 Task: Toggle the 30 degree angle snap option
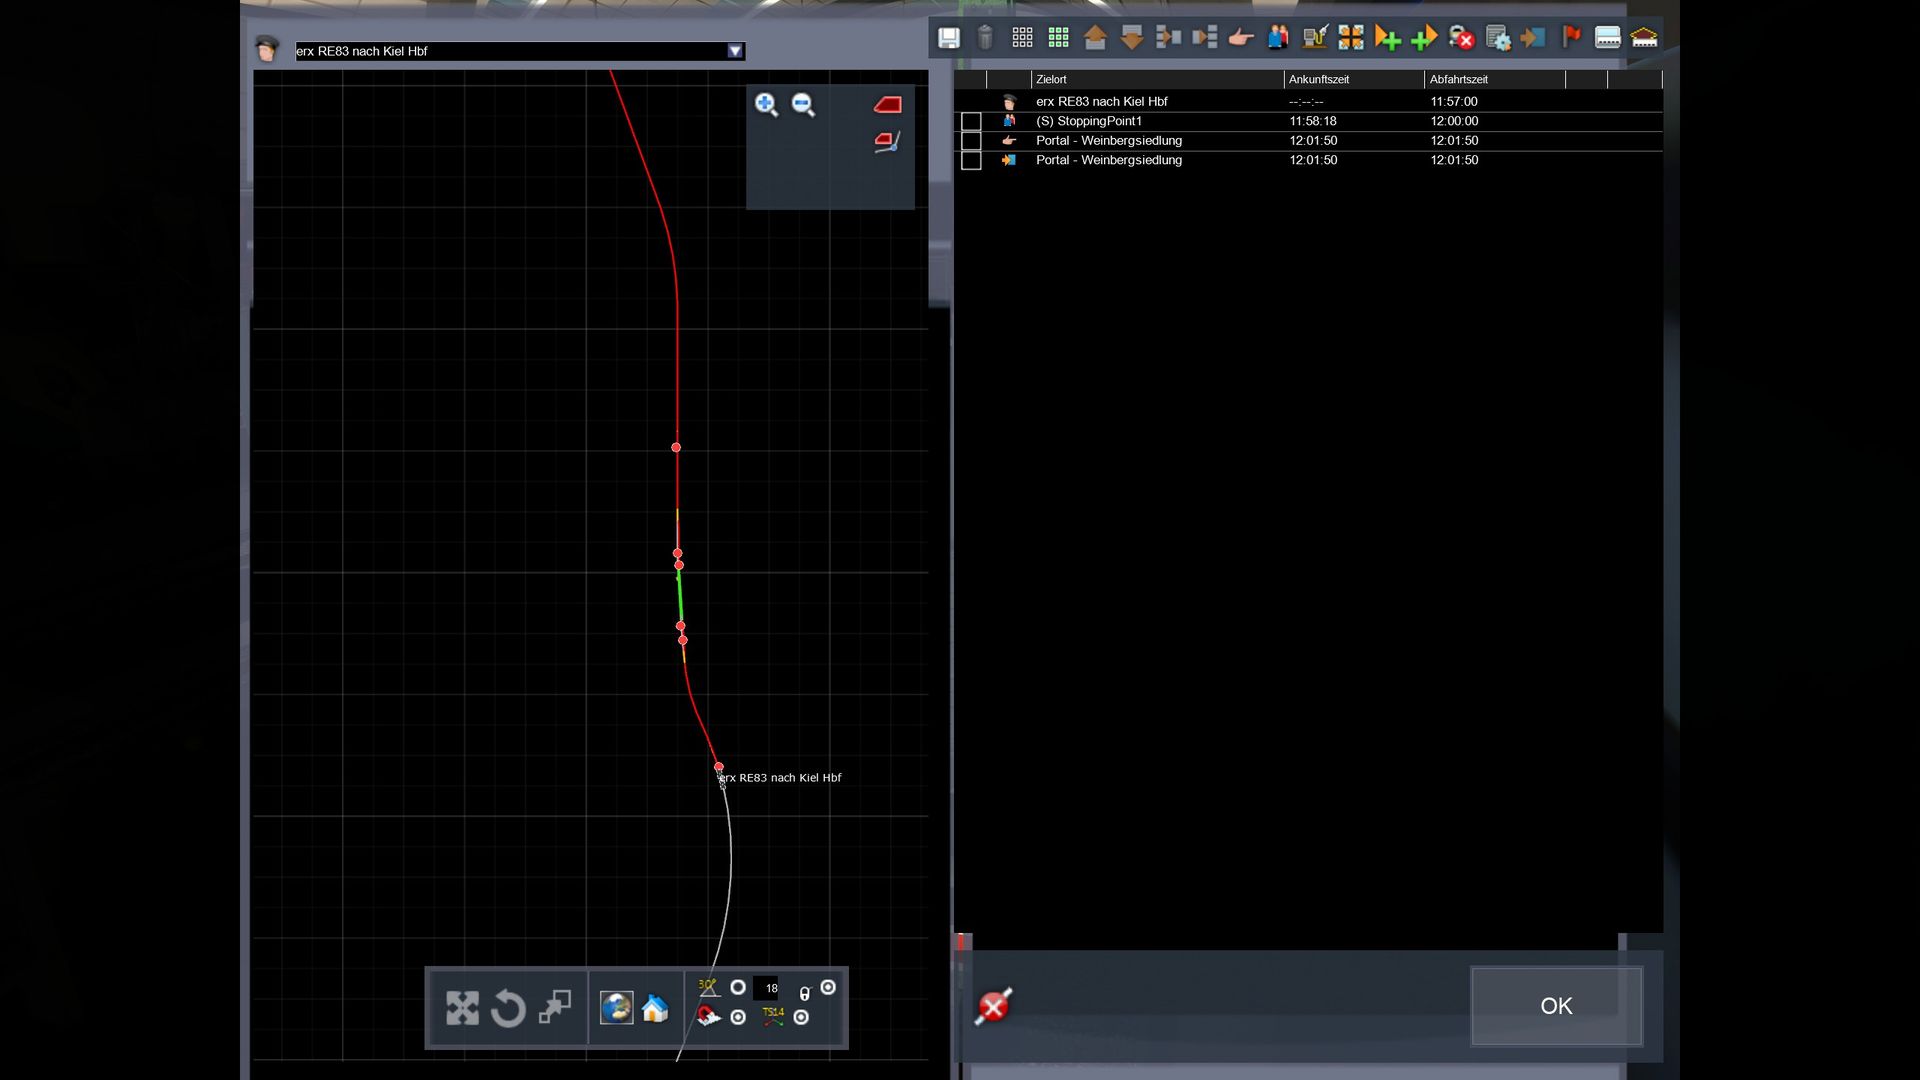tap(738, 987)
